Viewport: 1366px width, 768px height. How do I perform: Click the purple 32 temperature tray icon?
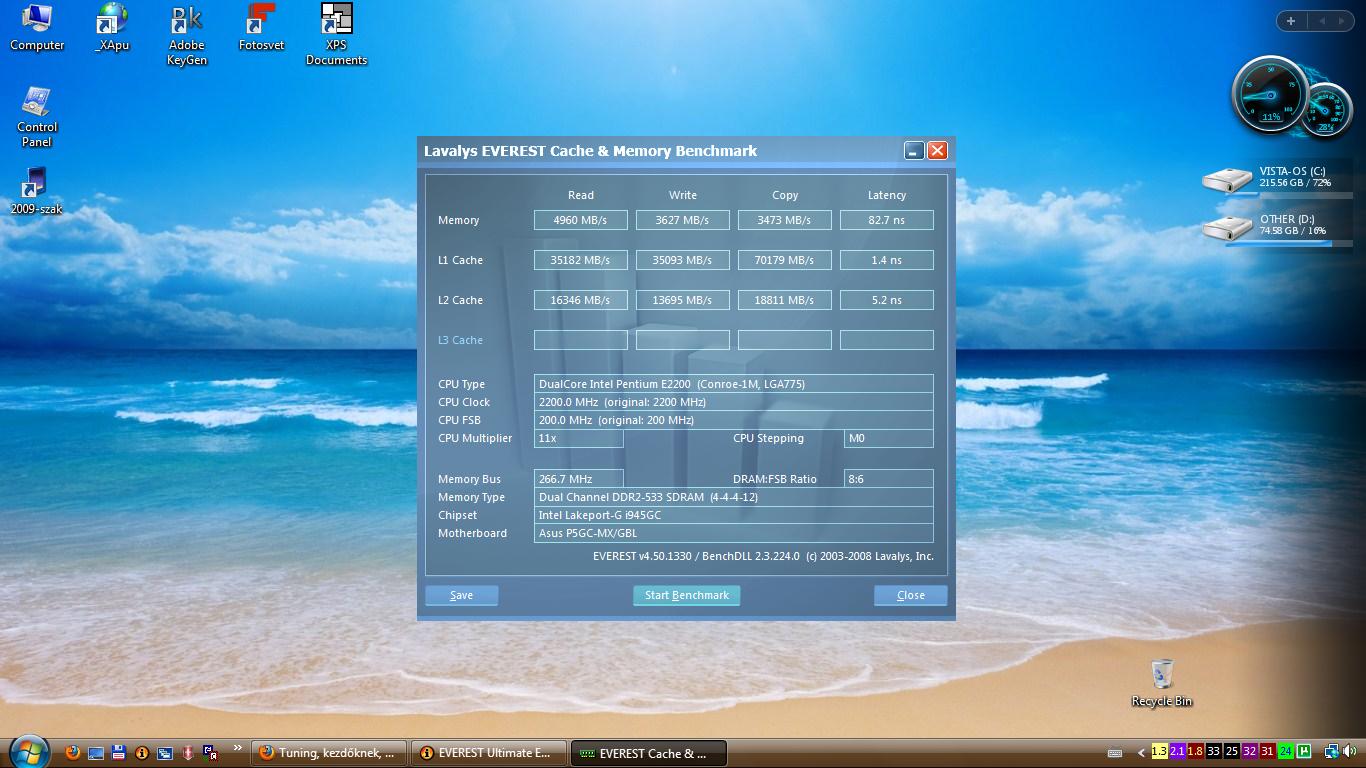click(x=1250, y=752)
